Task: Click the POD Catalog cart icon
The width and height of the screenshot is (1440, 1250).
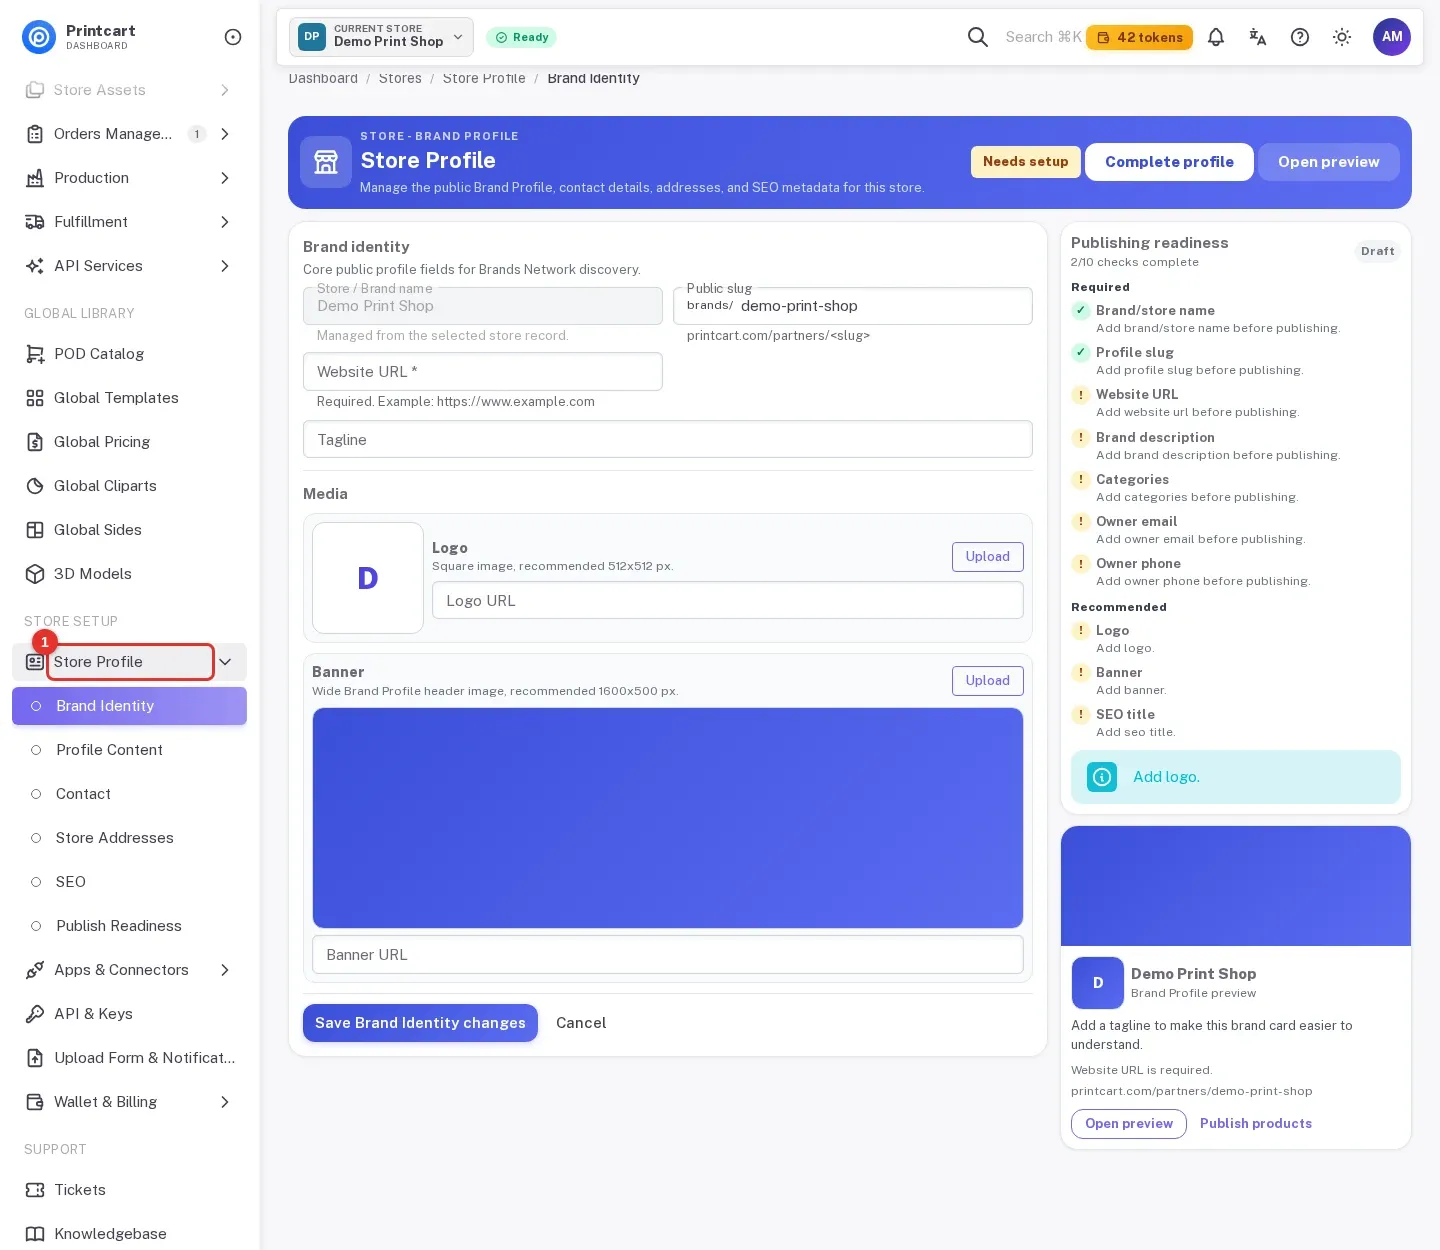Action: coord(35,354)
